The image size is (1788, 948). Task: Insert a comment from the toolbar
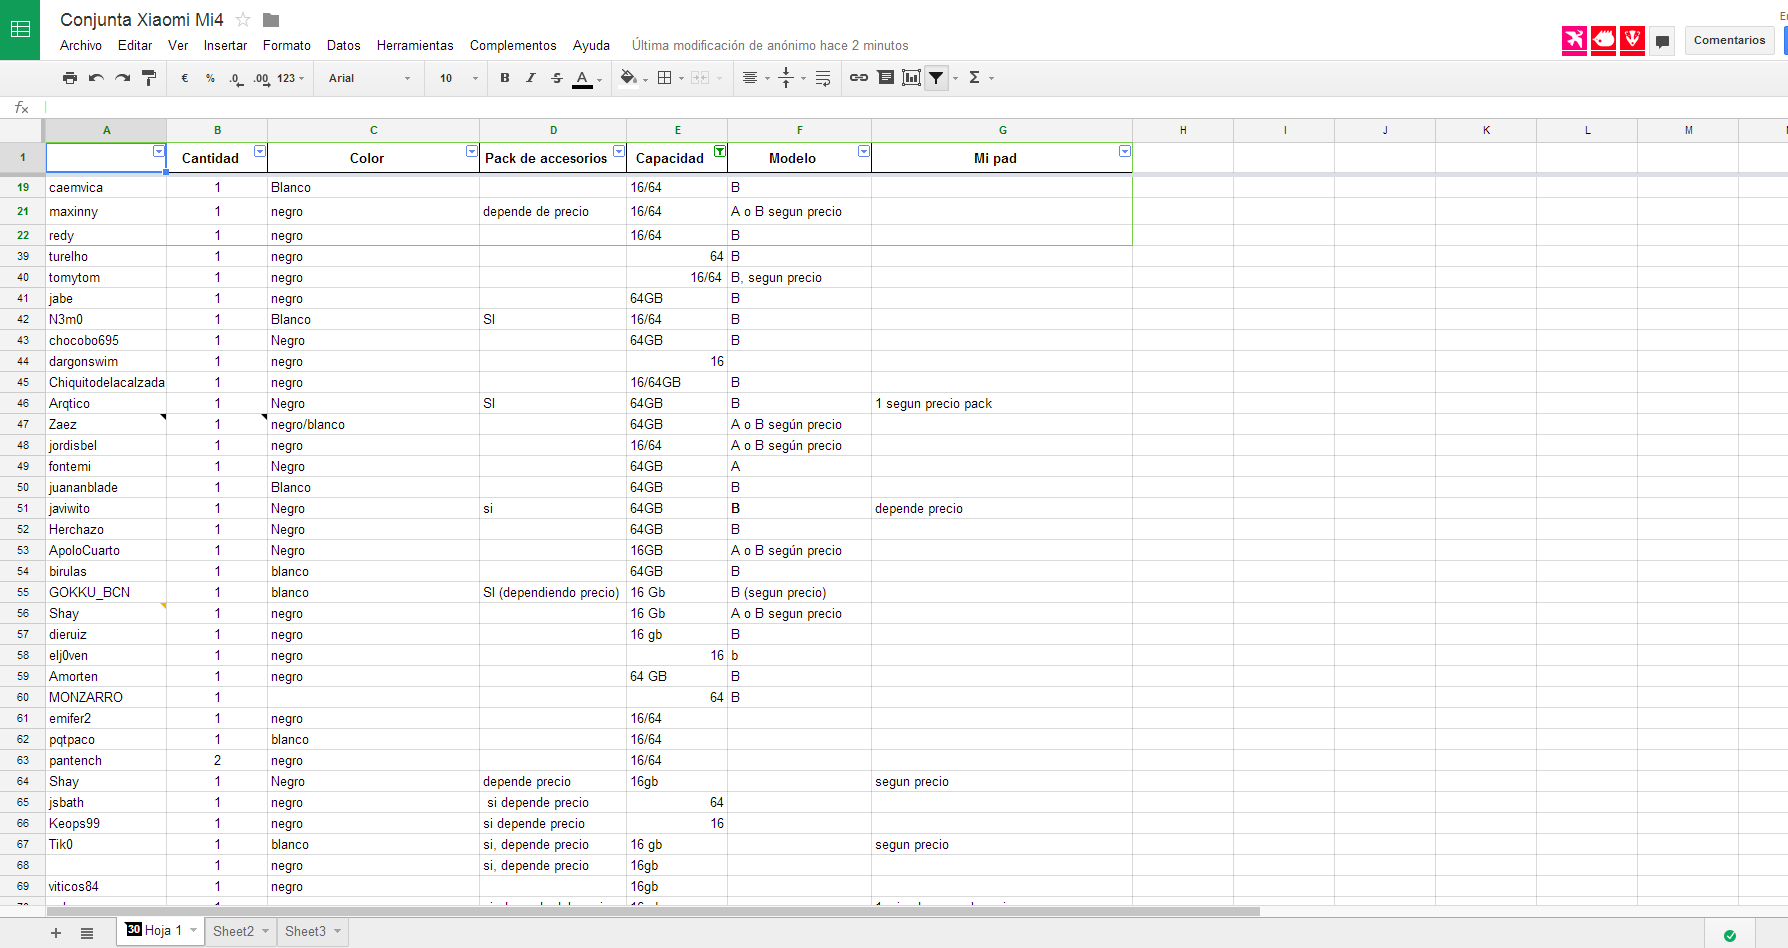click(885, 78)
